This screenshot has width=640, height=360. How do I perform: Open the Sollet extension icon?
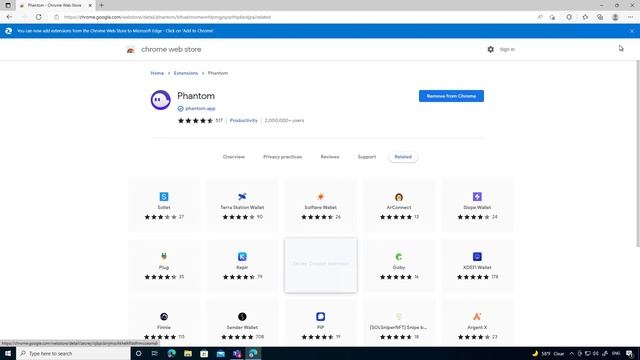(164, 197)
